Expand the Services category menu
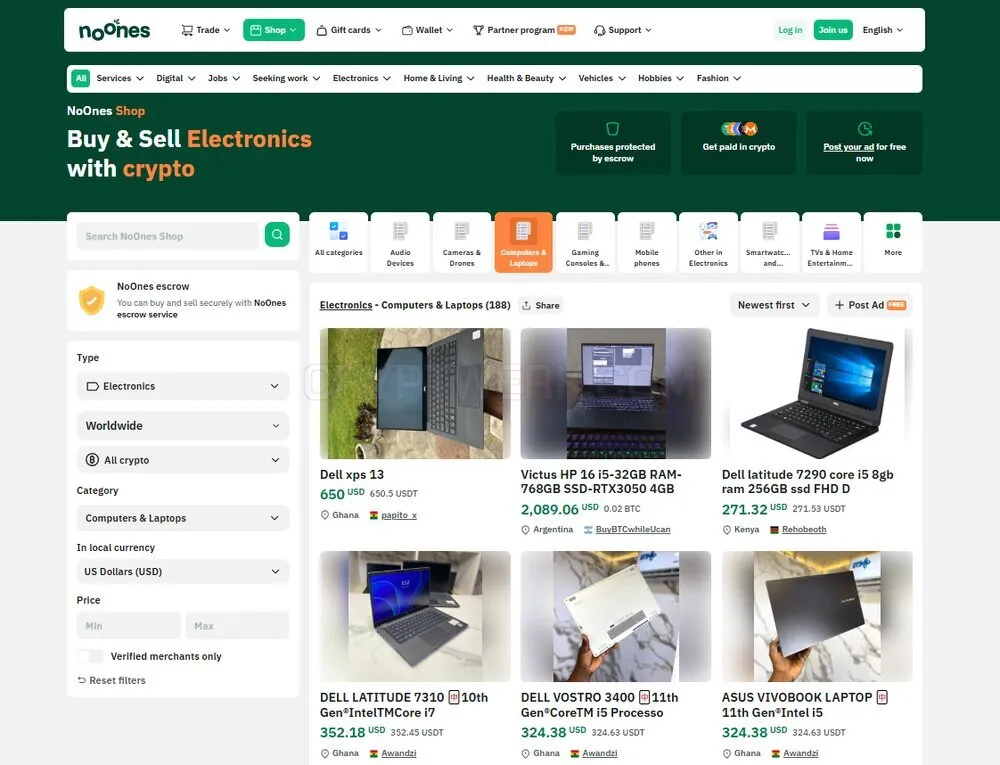The image size is (1000, 765). (x=120, y=78)
